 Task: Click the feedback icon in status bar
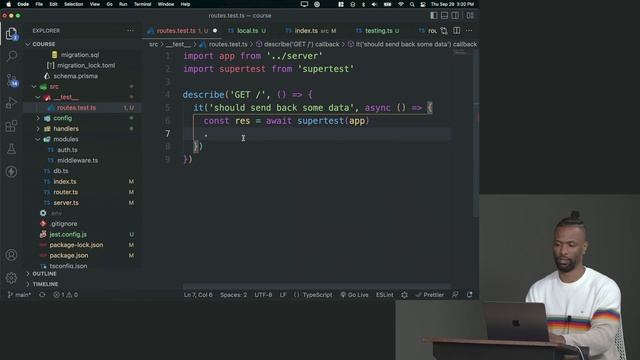(455, 295)
